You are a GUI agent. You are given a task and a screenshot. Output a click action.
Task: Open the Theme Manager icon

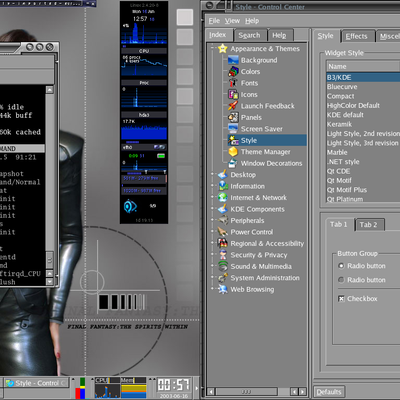pyautogui.click(x=233, y=152)
